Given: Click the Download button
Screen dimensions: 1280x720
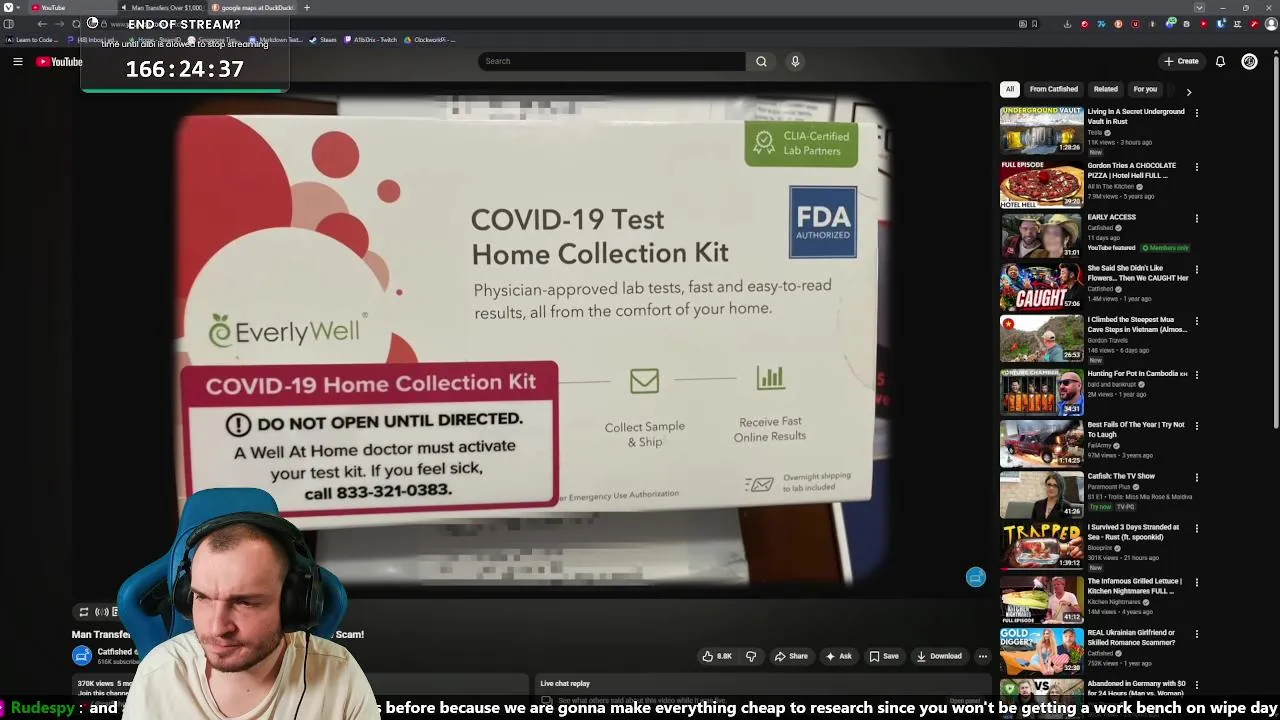Looking at the screenshot, I should (x=939, y=656).
